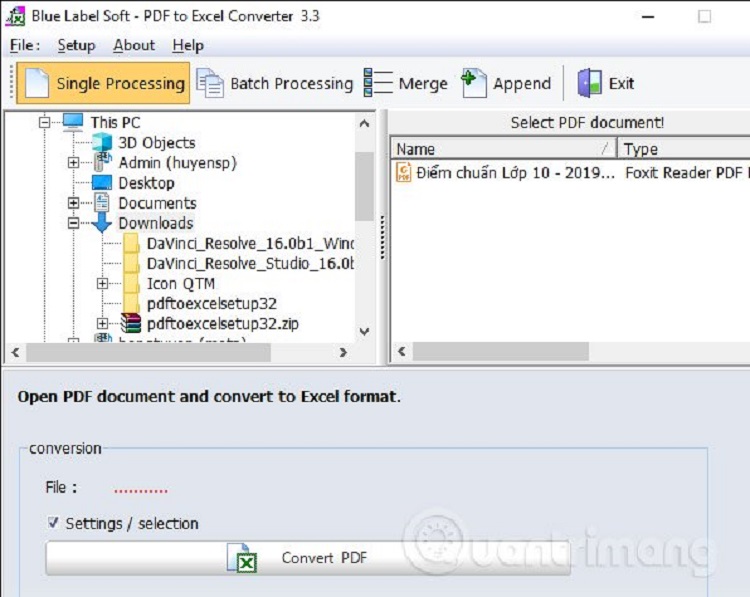Click the DaVinci_Resolve_Studio folder icon
750x597 pixels.
[x=131, y=263]
